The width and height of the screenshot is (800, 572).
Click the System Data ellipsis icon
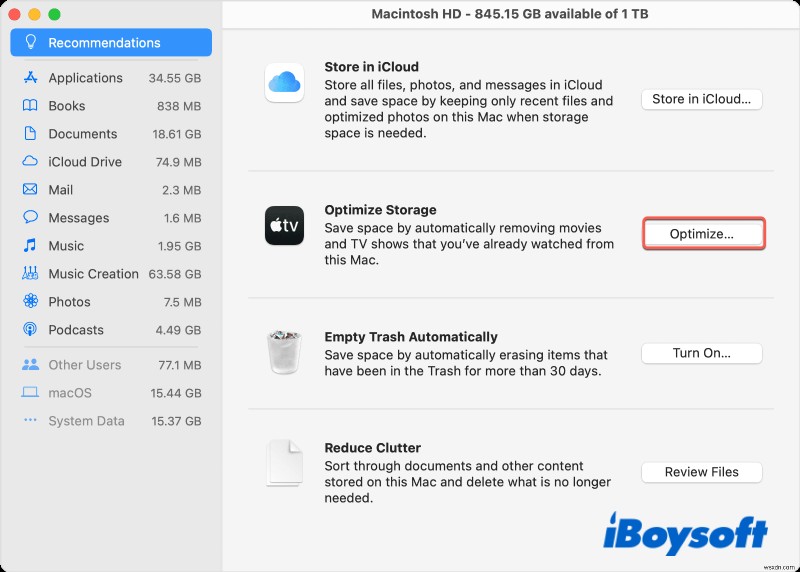30,420
